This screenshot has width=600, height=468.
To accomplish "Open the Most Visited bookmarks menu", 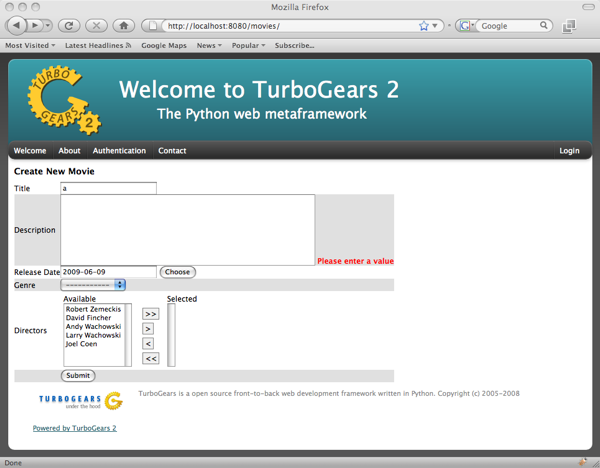I will click(x=30, y=46).
